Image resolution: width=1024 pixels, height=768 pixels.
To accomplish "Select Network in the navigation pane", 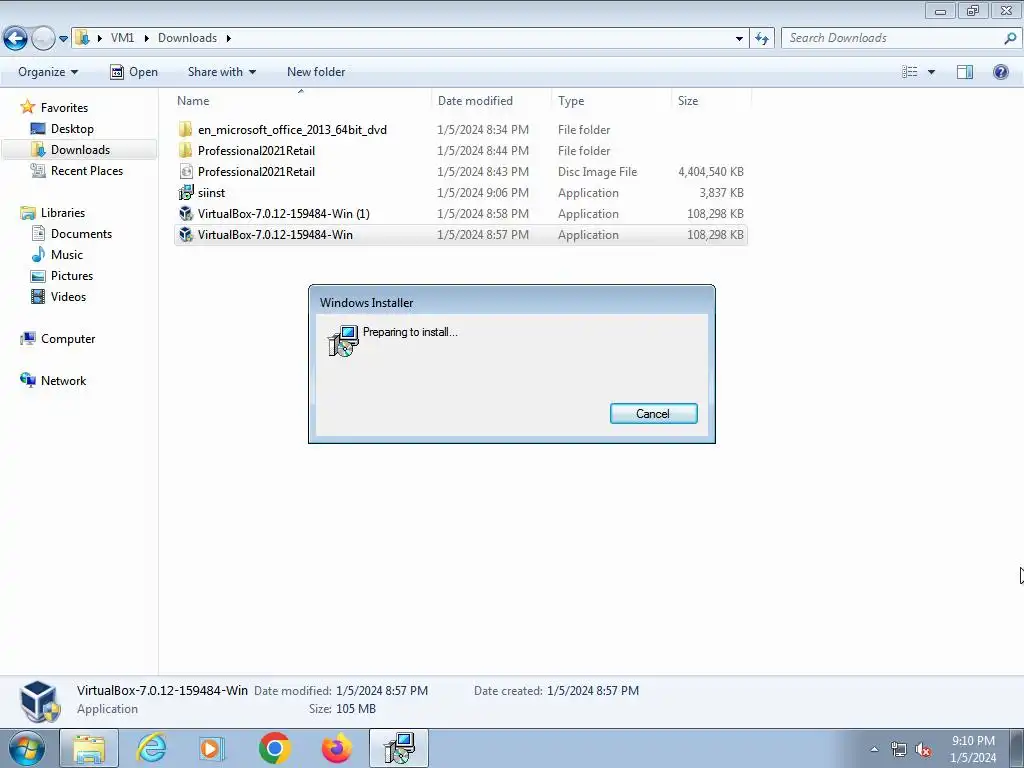I will point(63,381).
